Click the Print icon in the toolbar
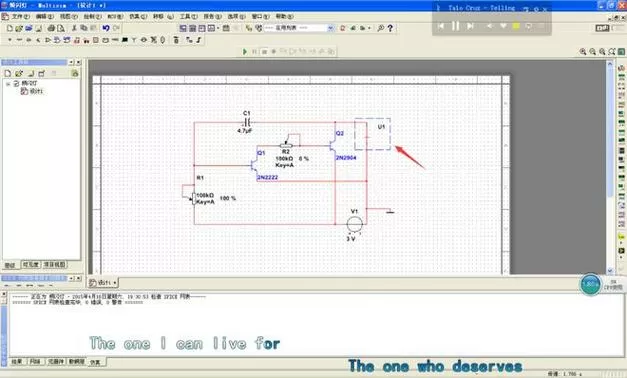The height and width of the screenshot is (378, 627). click(51, 28)
